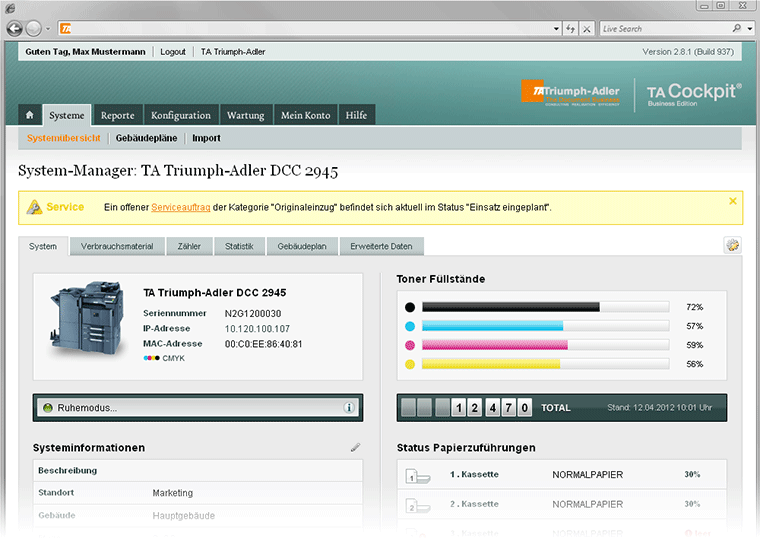
Task: Click the 72% black toner value
Action: coord(695,307)
